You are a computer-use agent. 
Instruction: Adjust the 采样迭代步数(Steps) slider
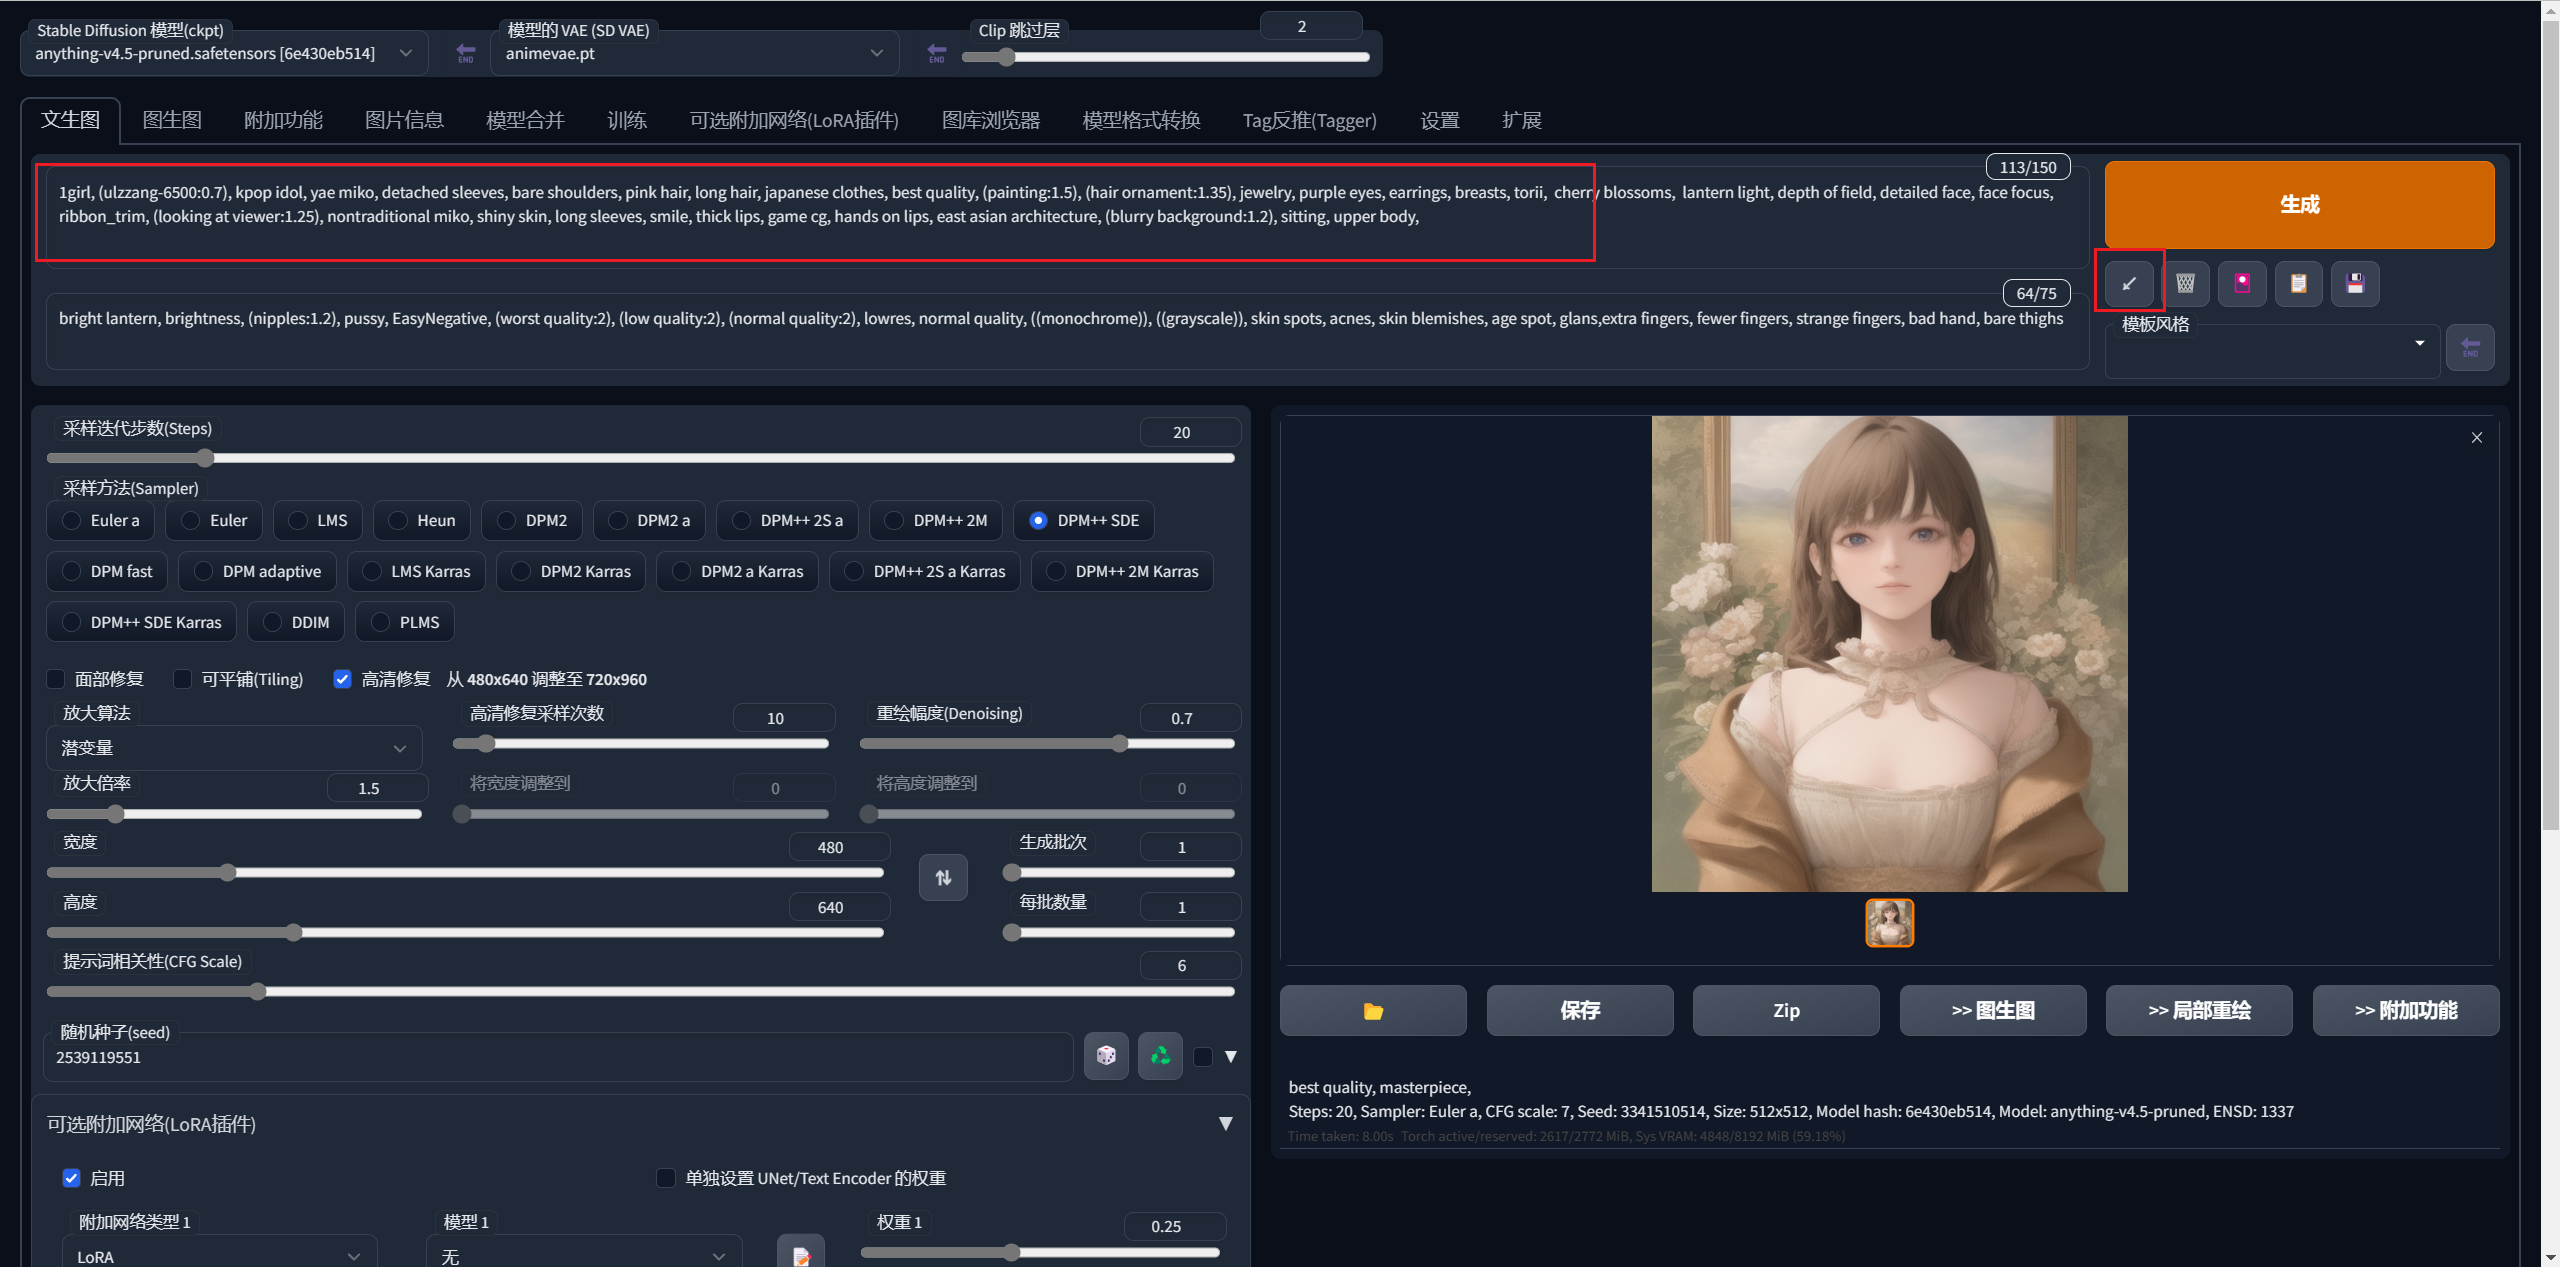pos(640,459)
